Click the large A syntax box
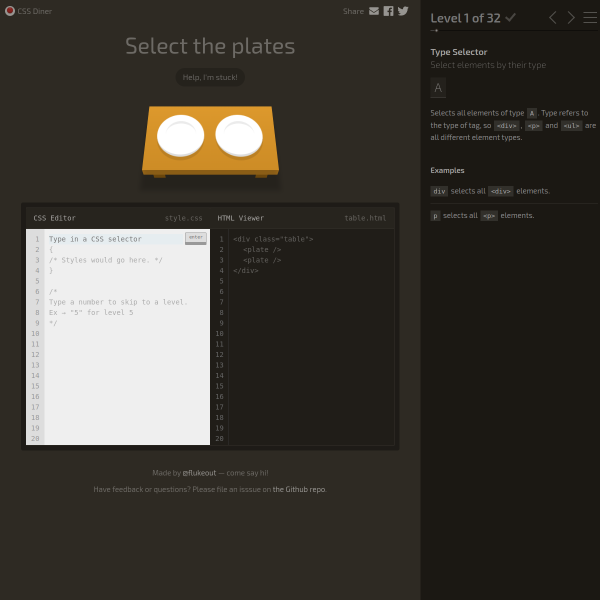This screenshot has height=600, width=600. click(x=438, y=88)
